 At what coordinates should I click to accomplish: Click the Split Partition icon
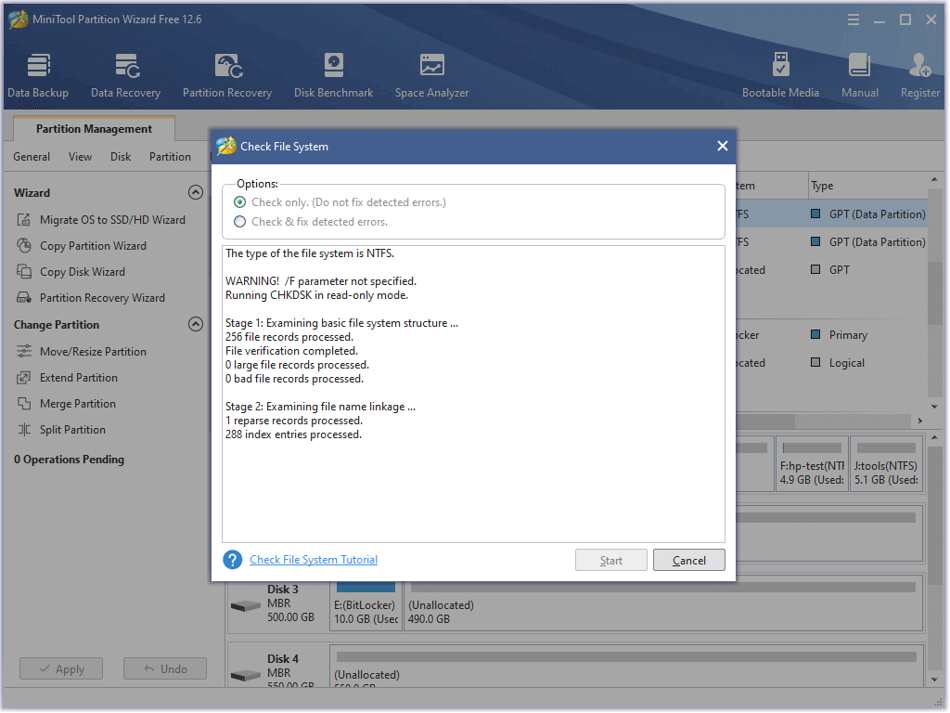click(24, 429)
